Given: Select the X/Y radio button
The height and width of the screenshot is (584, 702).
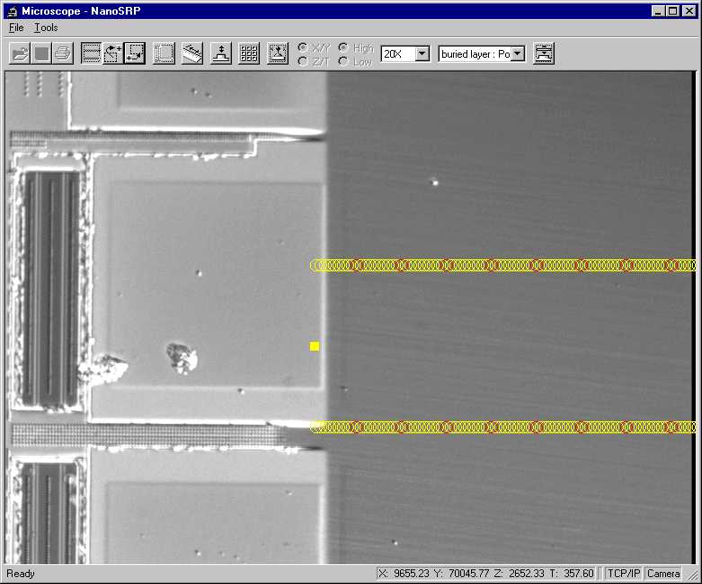Looking at the screenshot, I should [304, 47].
